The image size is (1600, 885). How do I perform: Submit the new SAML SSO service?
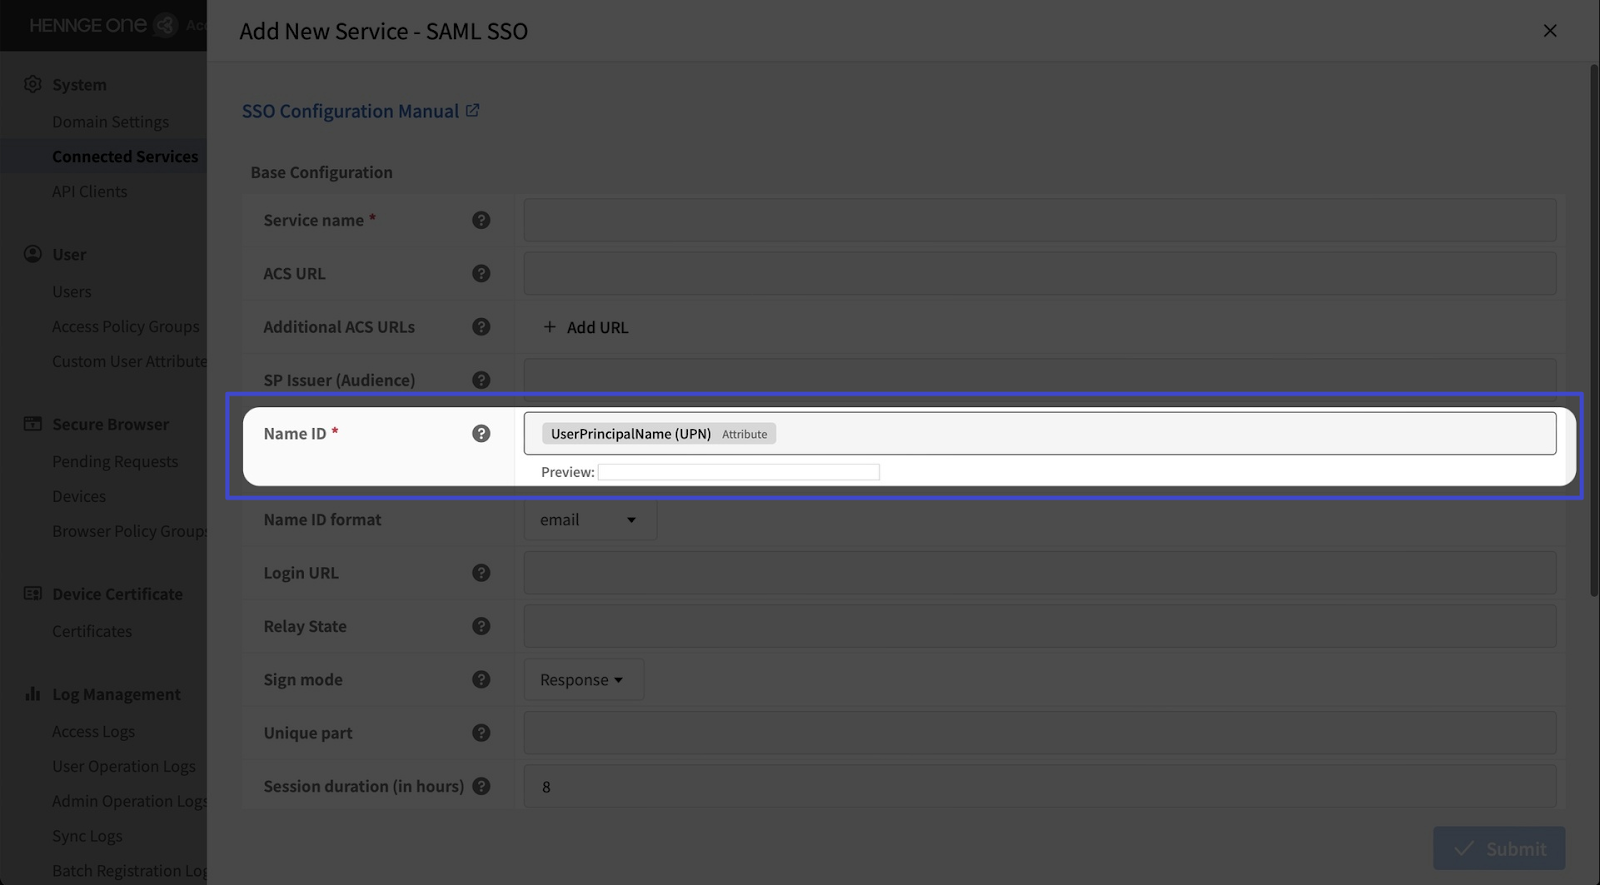point(1498,849)
